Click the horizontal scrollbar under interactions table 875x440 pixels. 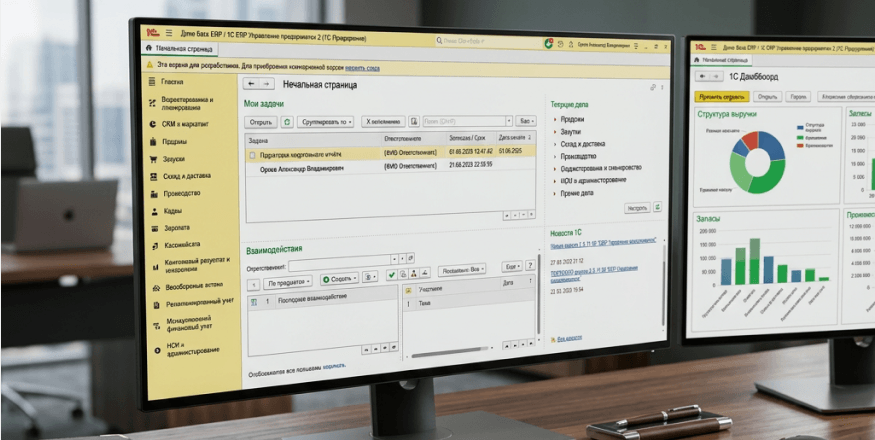pos(450,351)
